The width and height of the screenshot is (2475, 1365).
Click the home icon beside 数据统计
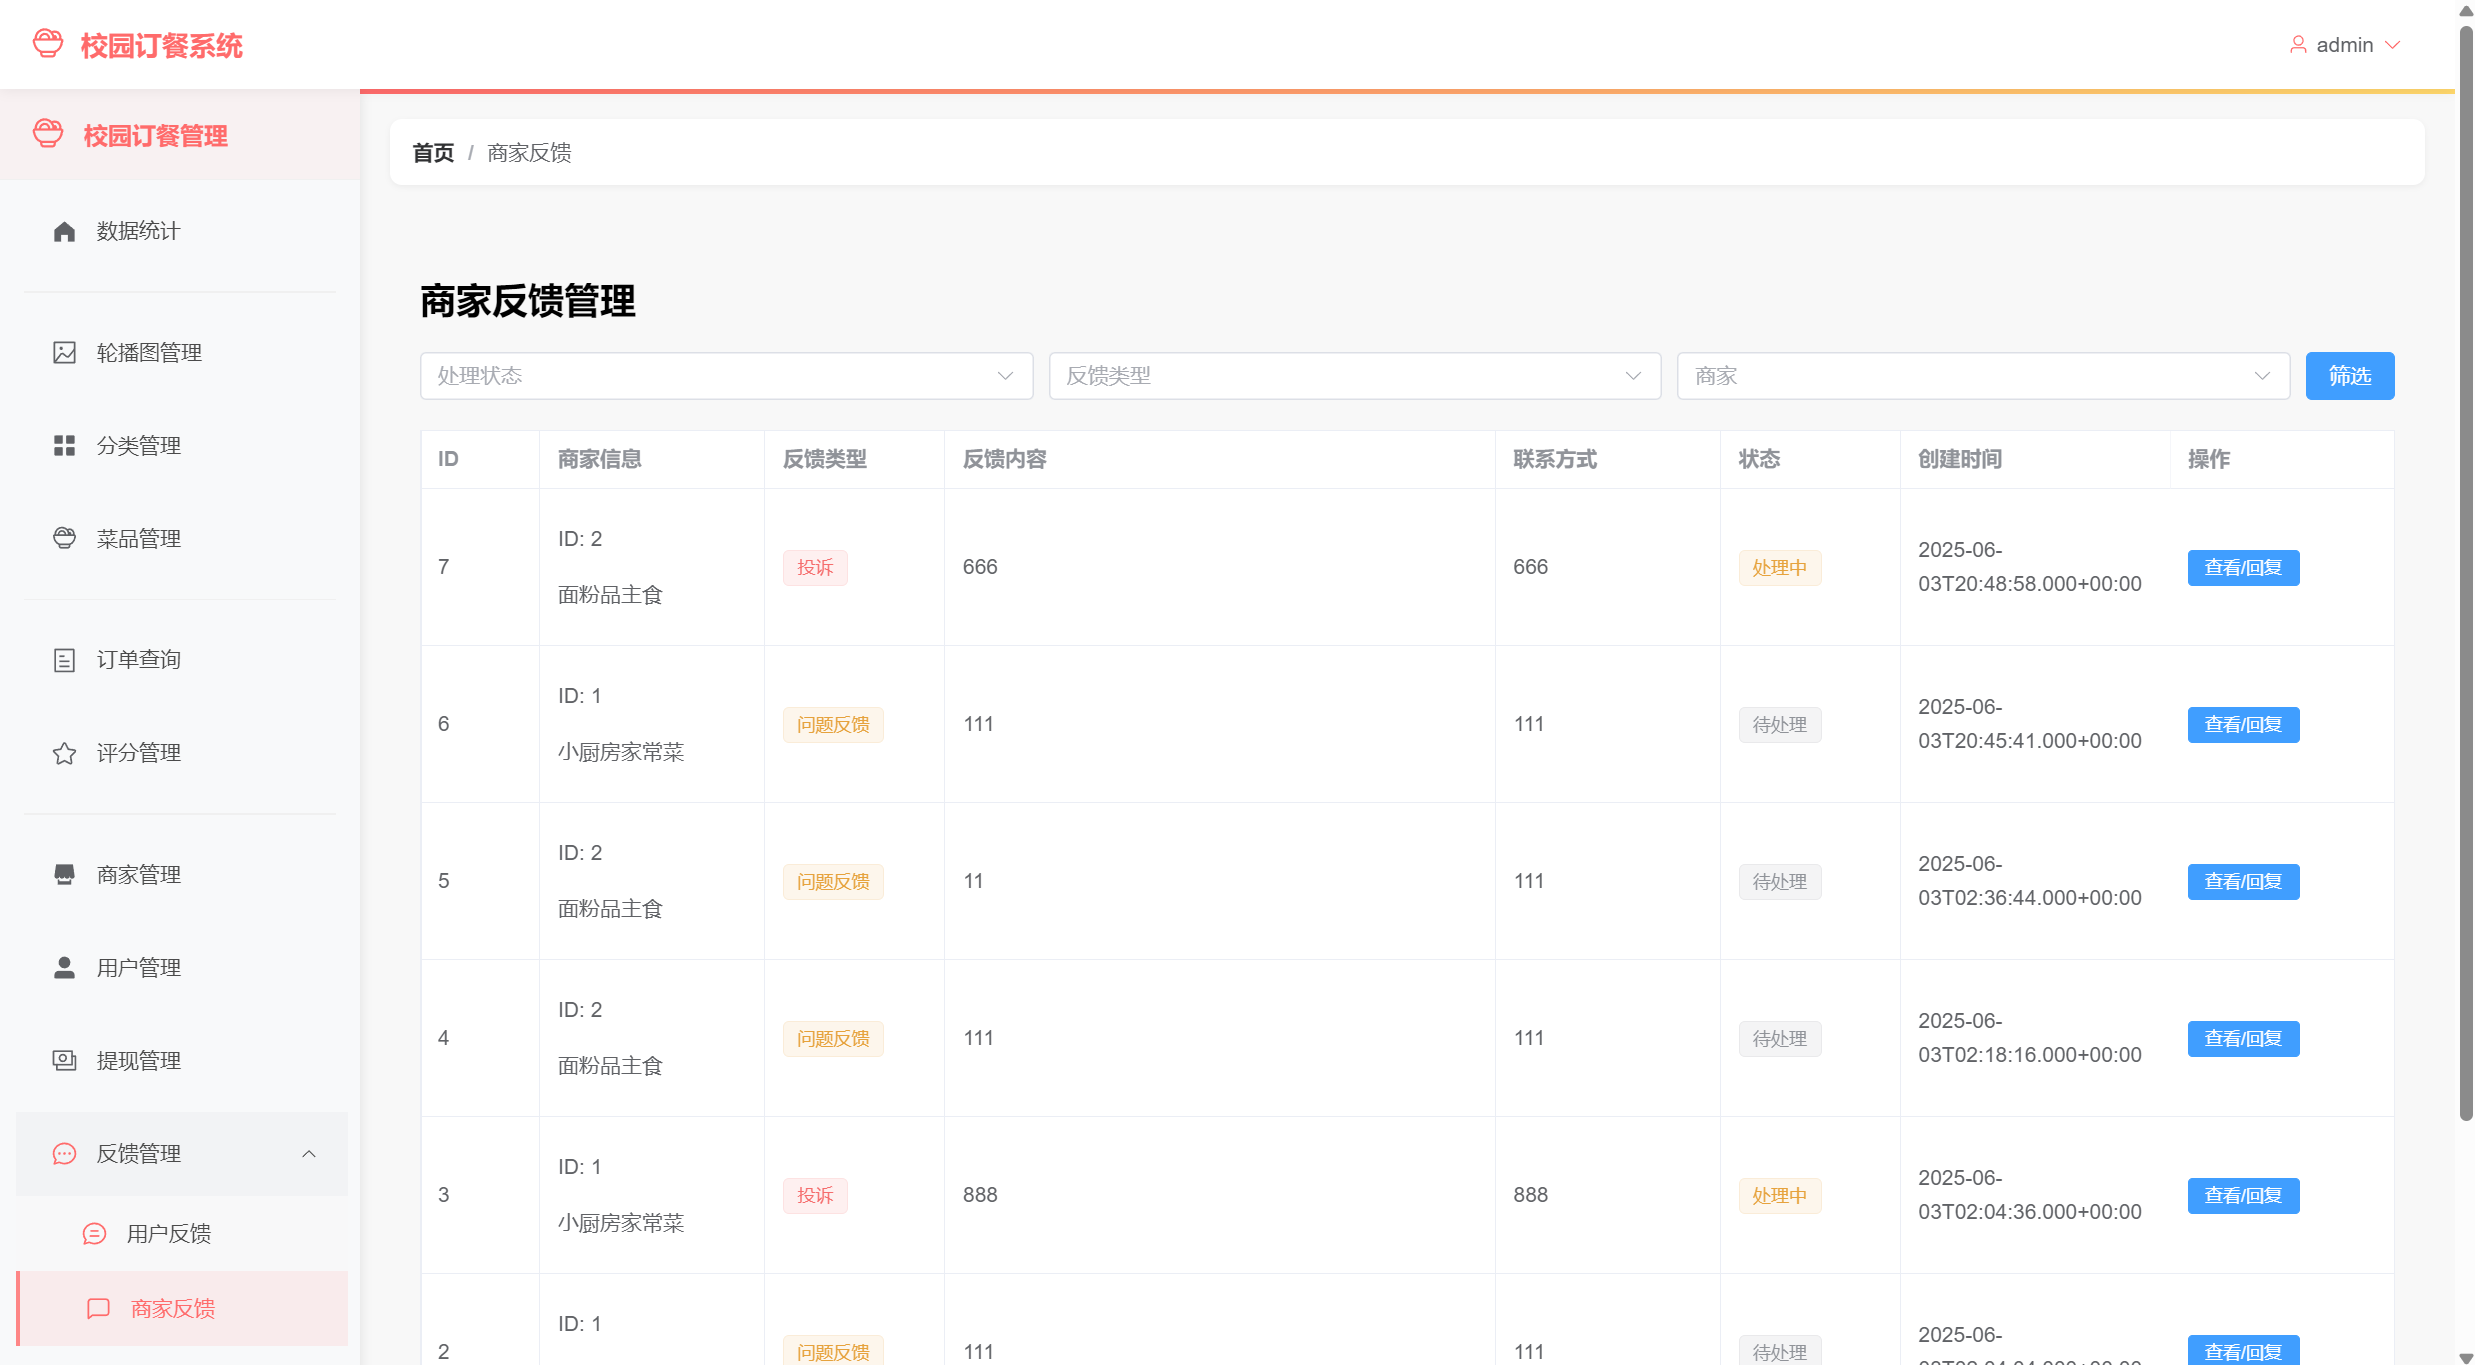click(64, 232)
